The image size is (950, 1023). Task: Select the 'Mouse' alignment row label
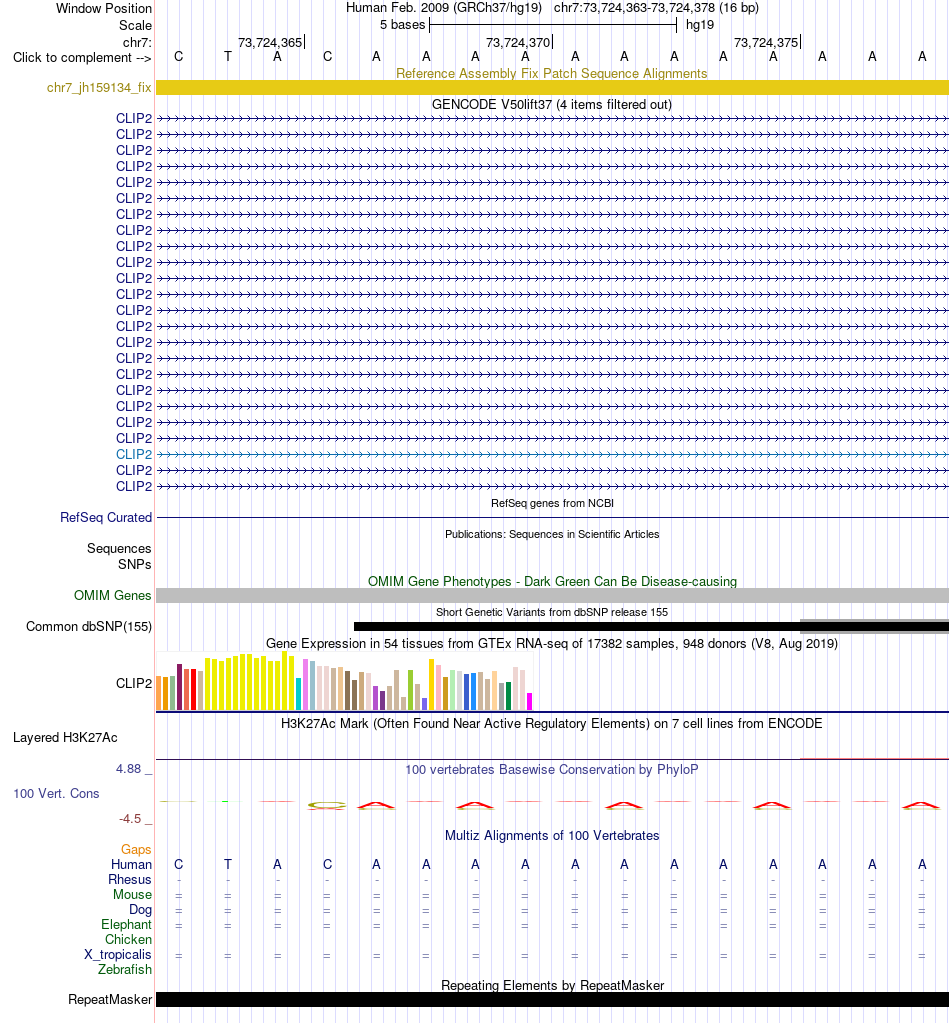pyautogui.click(x=132, y=894)
